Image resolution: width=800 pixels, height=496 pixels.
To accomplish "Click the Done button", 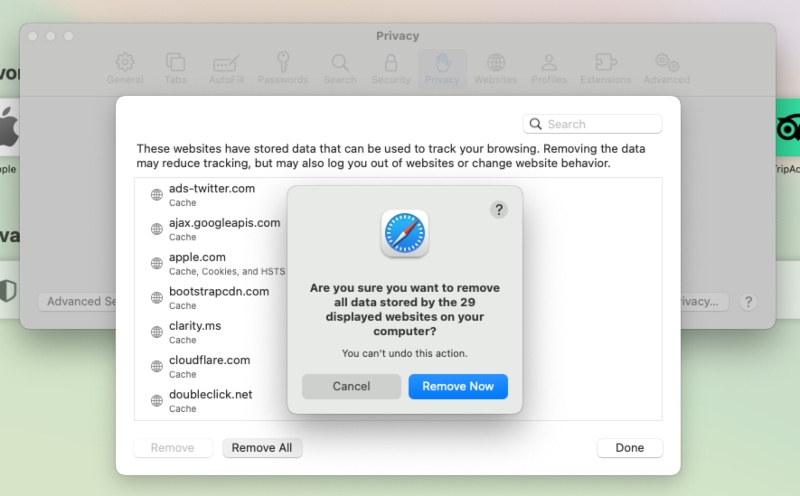I will (630, 448).
